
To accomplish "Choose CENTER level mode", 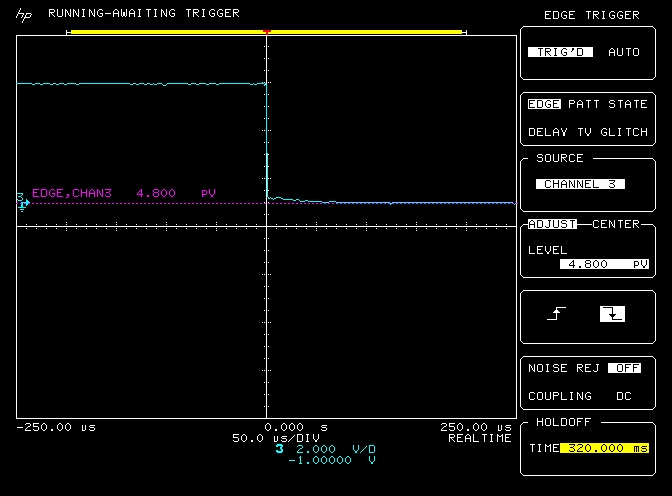I will pyautogui.click(x=616, y=224).
